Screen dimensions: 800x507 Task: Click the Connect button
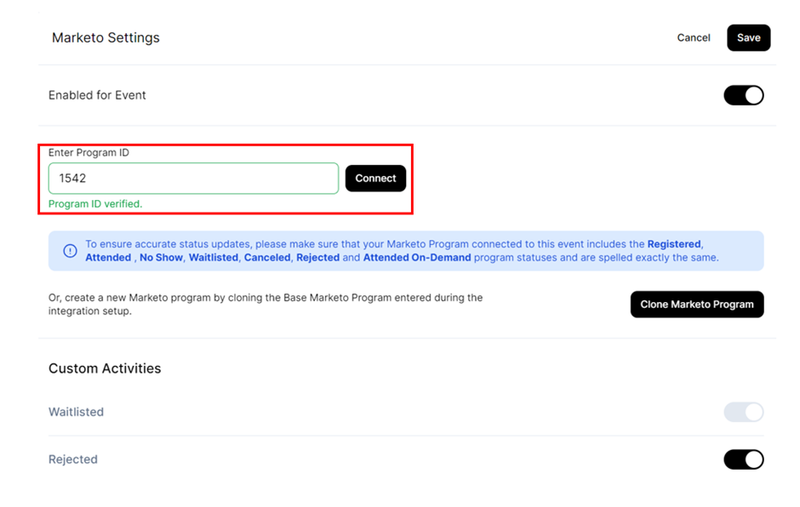click(x=376, y=179)
